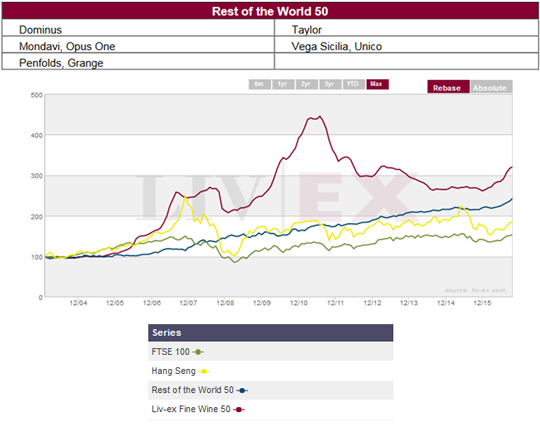Click the 500 y-axis label

click(x=37, y=95)
